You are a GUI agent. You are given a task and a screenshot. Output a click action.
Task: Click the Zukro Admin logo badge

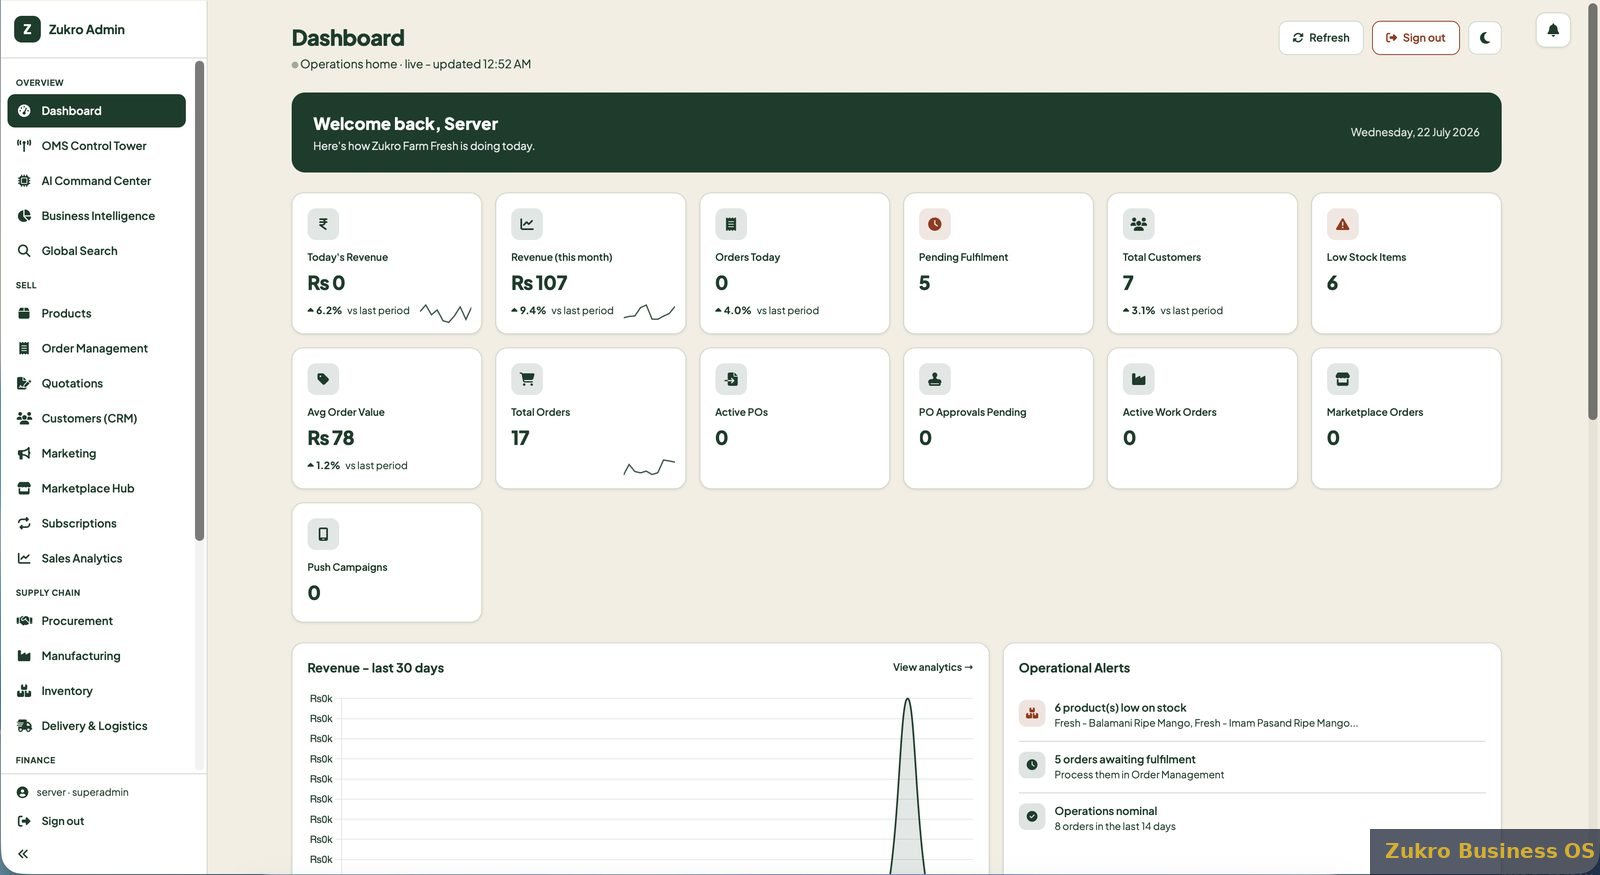pos(27,29)
